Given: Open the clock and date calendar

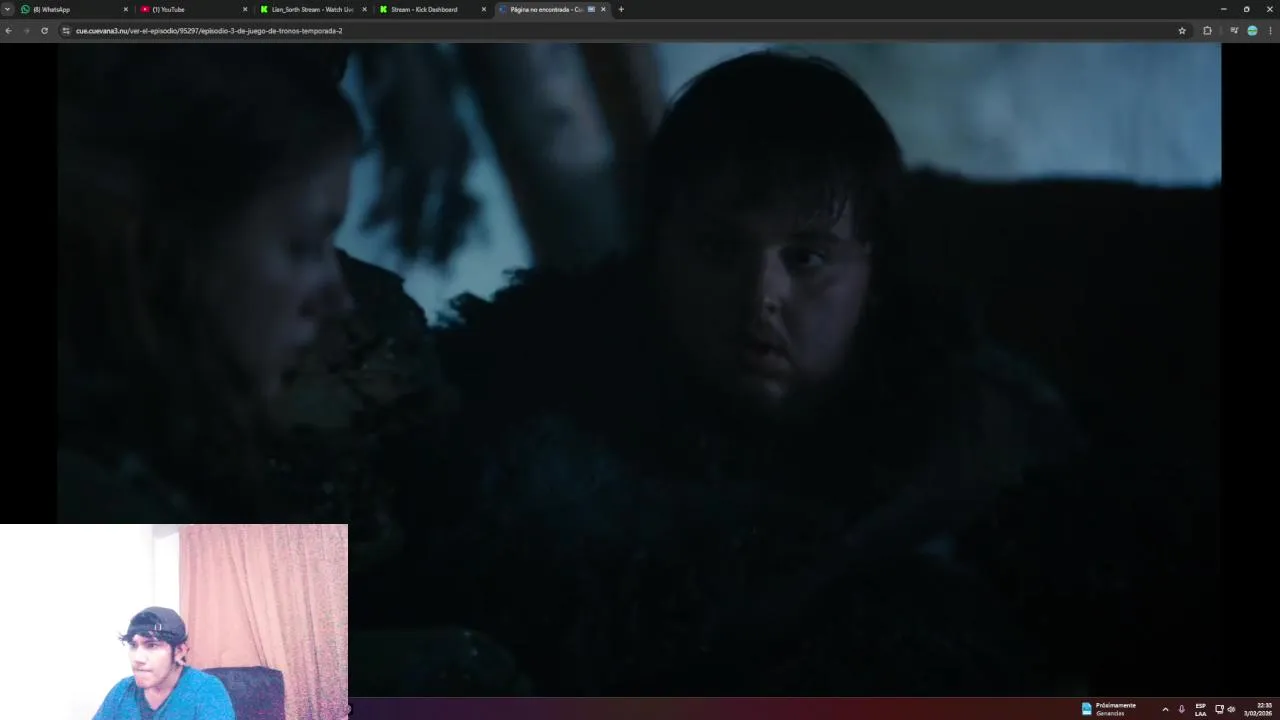Looking at the screenshot, I should tap(1258, 709).
